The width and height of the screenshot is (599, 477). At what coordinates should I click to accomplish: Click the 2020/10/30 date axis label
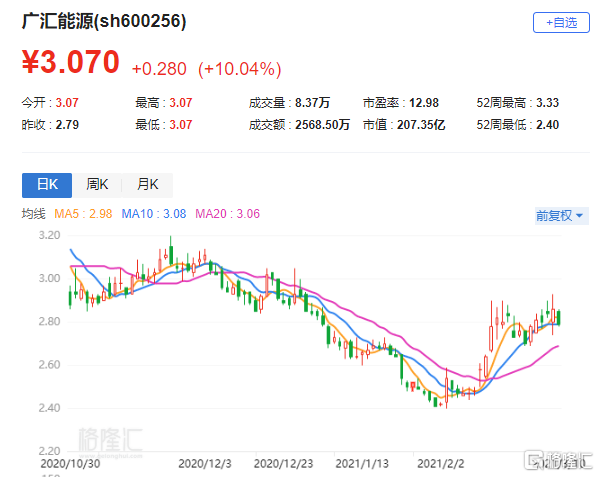click(x=70, y=464)
